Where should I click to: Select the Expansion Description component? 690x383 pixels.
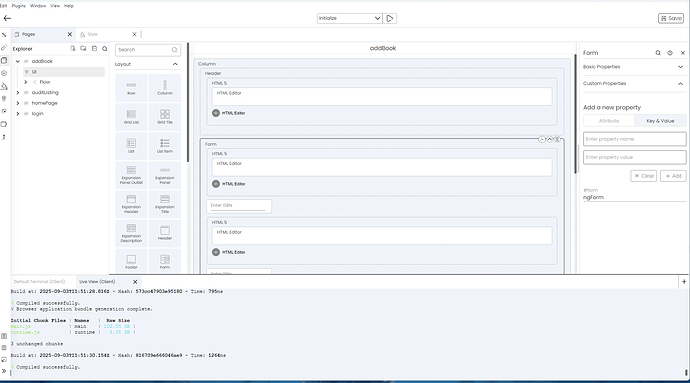pos(131,233)
